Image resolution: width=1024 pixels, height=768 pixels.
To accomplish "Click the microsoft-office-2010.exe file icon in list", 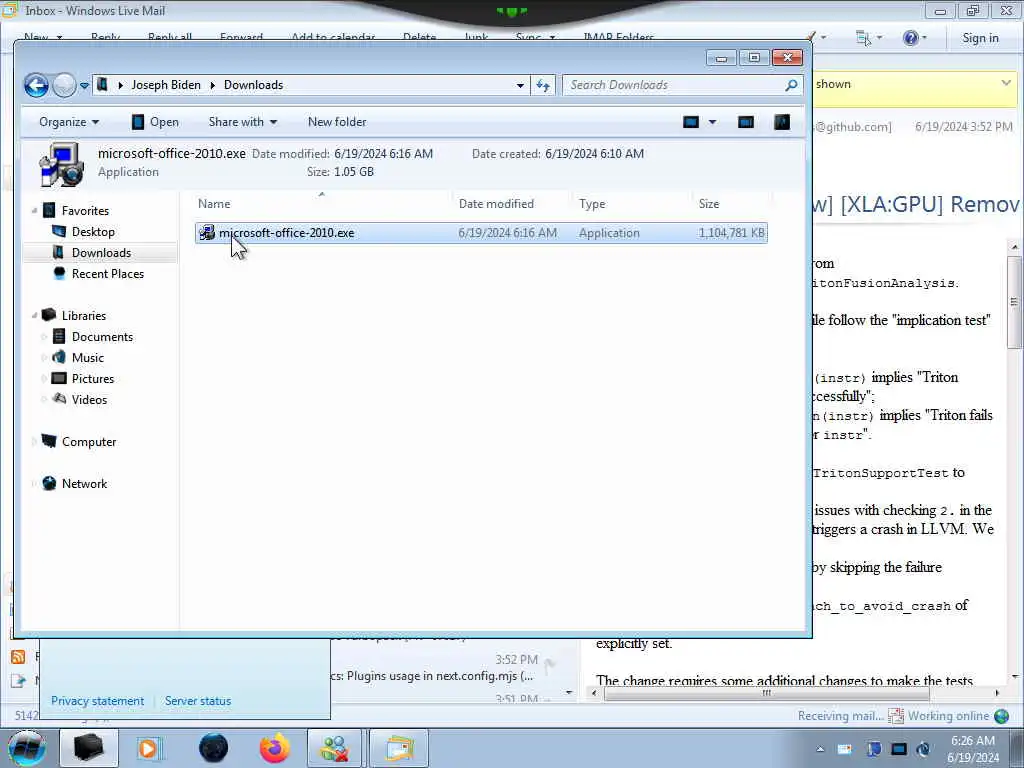I will 207,233.
